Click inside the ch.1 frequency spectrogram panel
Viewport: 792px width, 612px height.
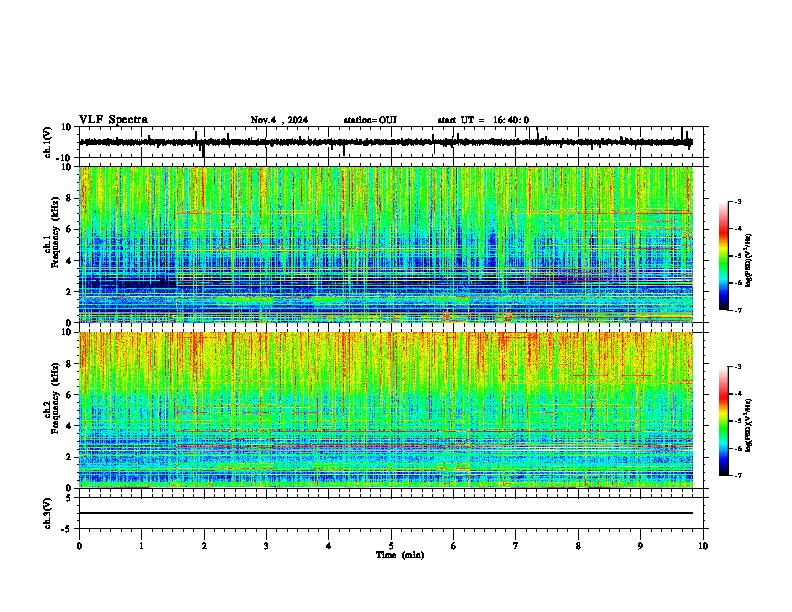pyautogui.click(x=386, y=244)
